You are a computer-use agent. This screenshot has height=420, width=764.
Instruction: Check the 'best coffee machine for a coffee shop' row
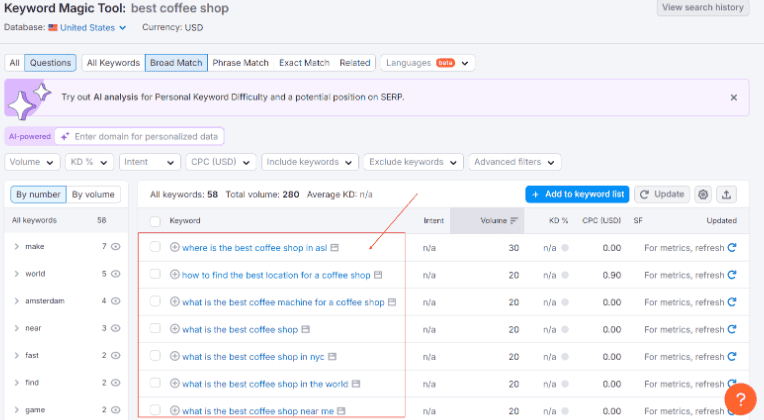tap(155, 302)
